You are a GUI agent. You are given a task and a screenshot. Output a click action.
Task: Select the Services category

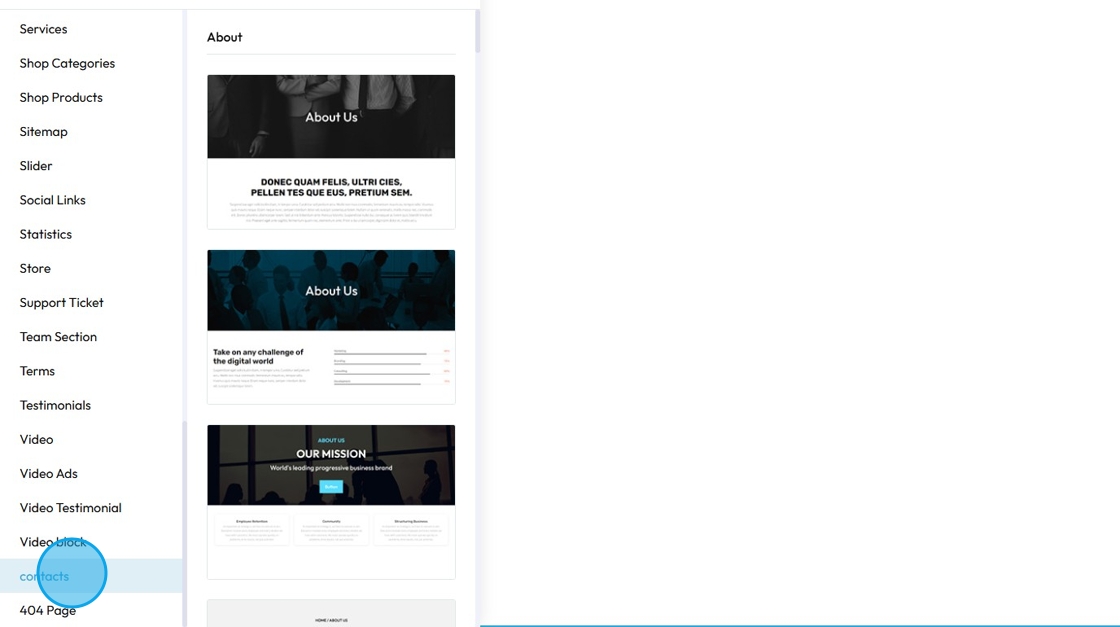[44, 29]
